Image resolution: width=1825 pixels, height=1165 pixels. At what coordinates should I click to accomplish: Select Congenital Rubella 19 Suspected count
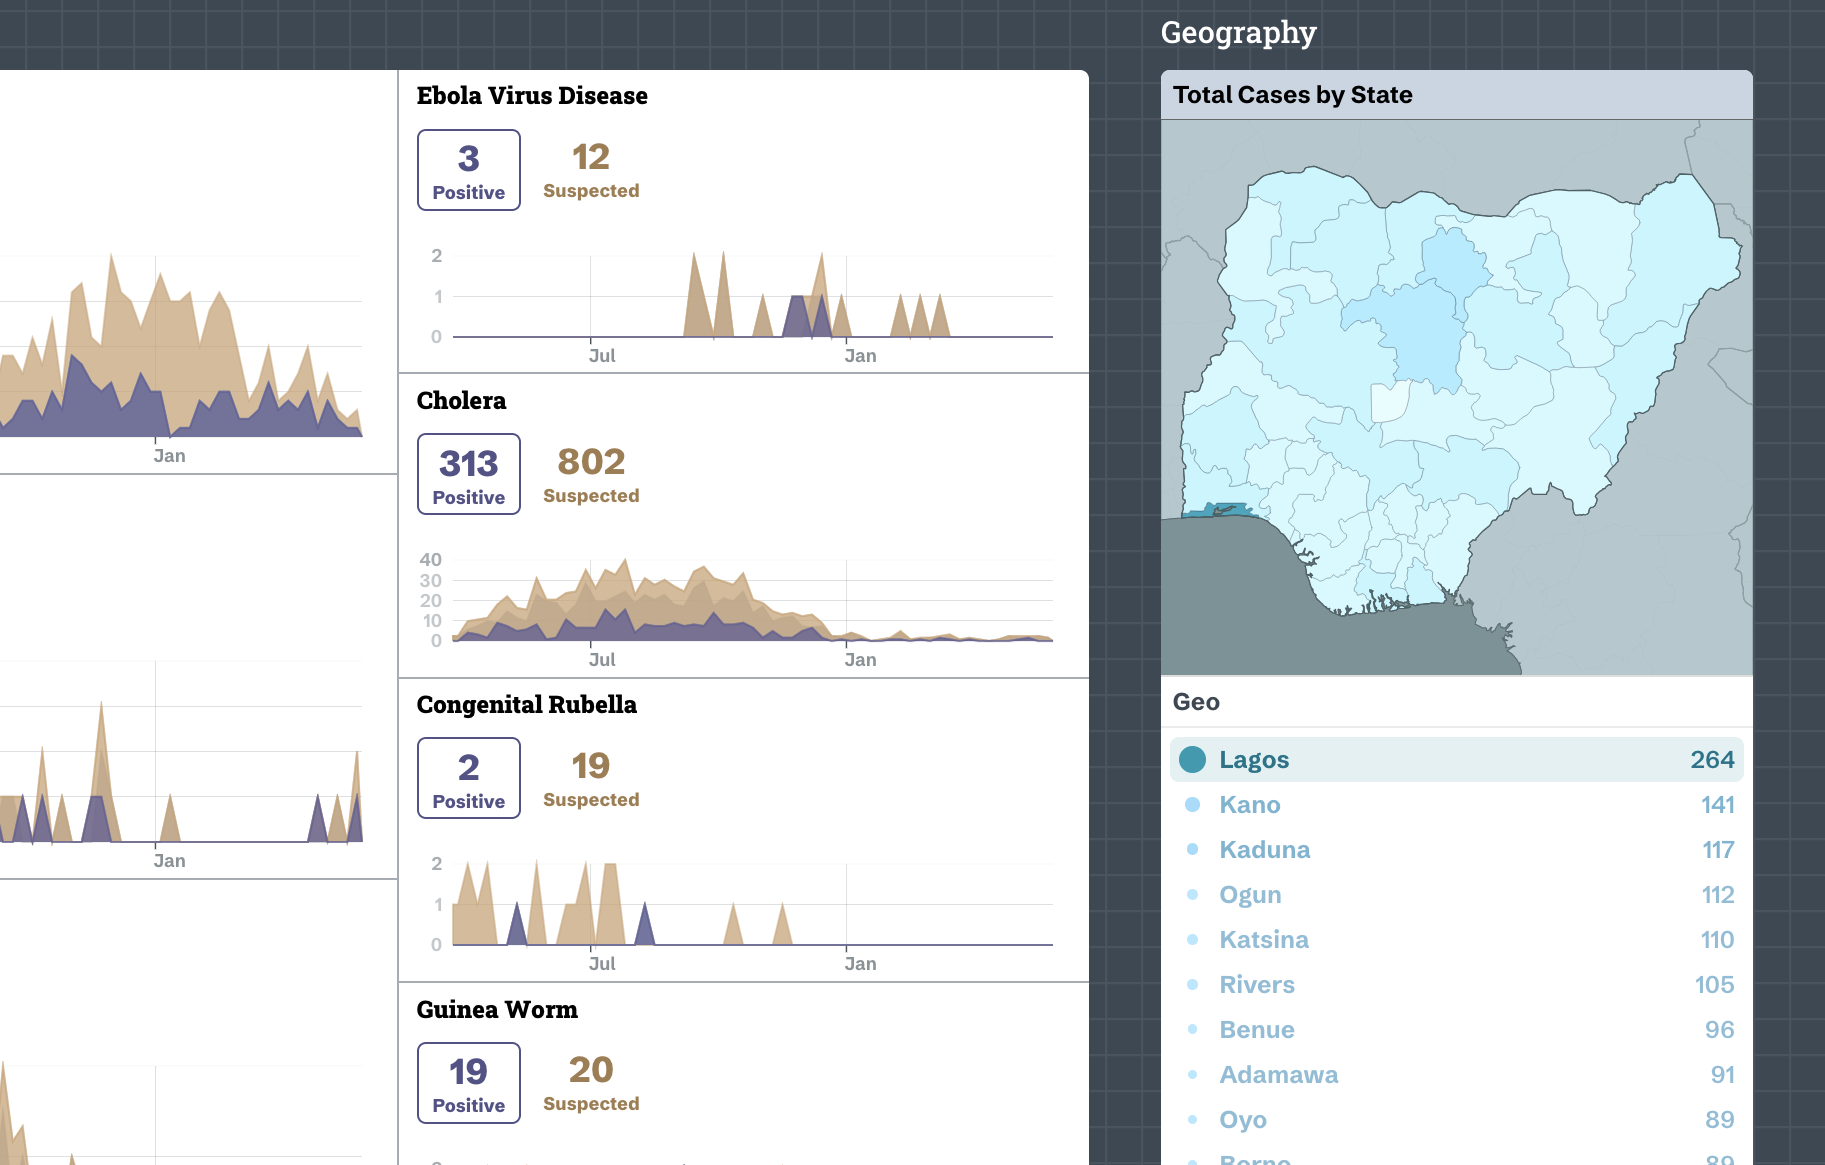coord(591,778)
